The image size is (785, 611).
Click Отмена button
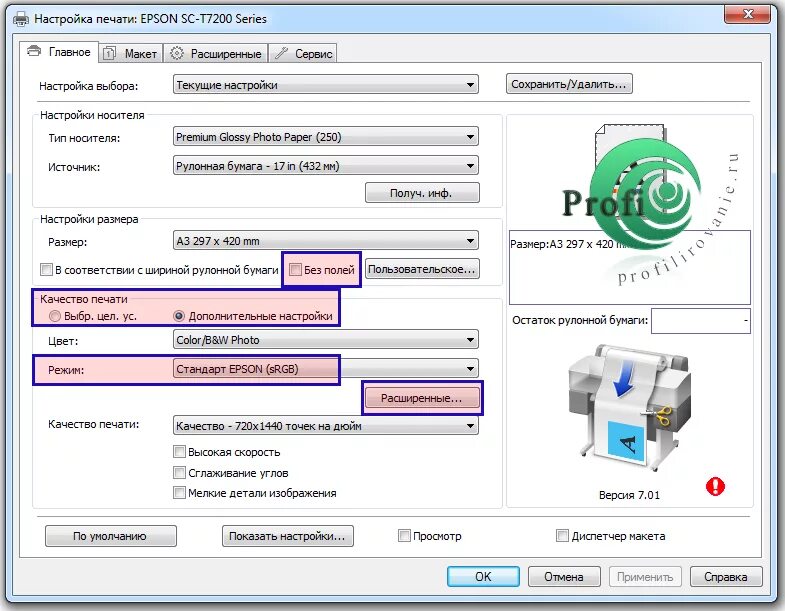tap(564, 576)
